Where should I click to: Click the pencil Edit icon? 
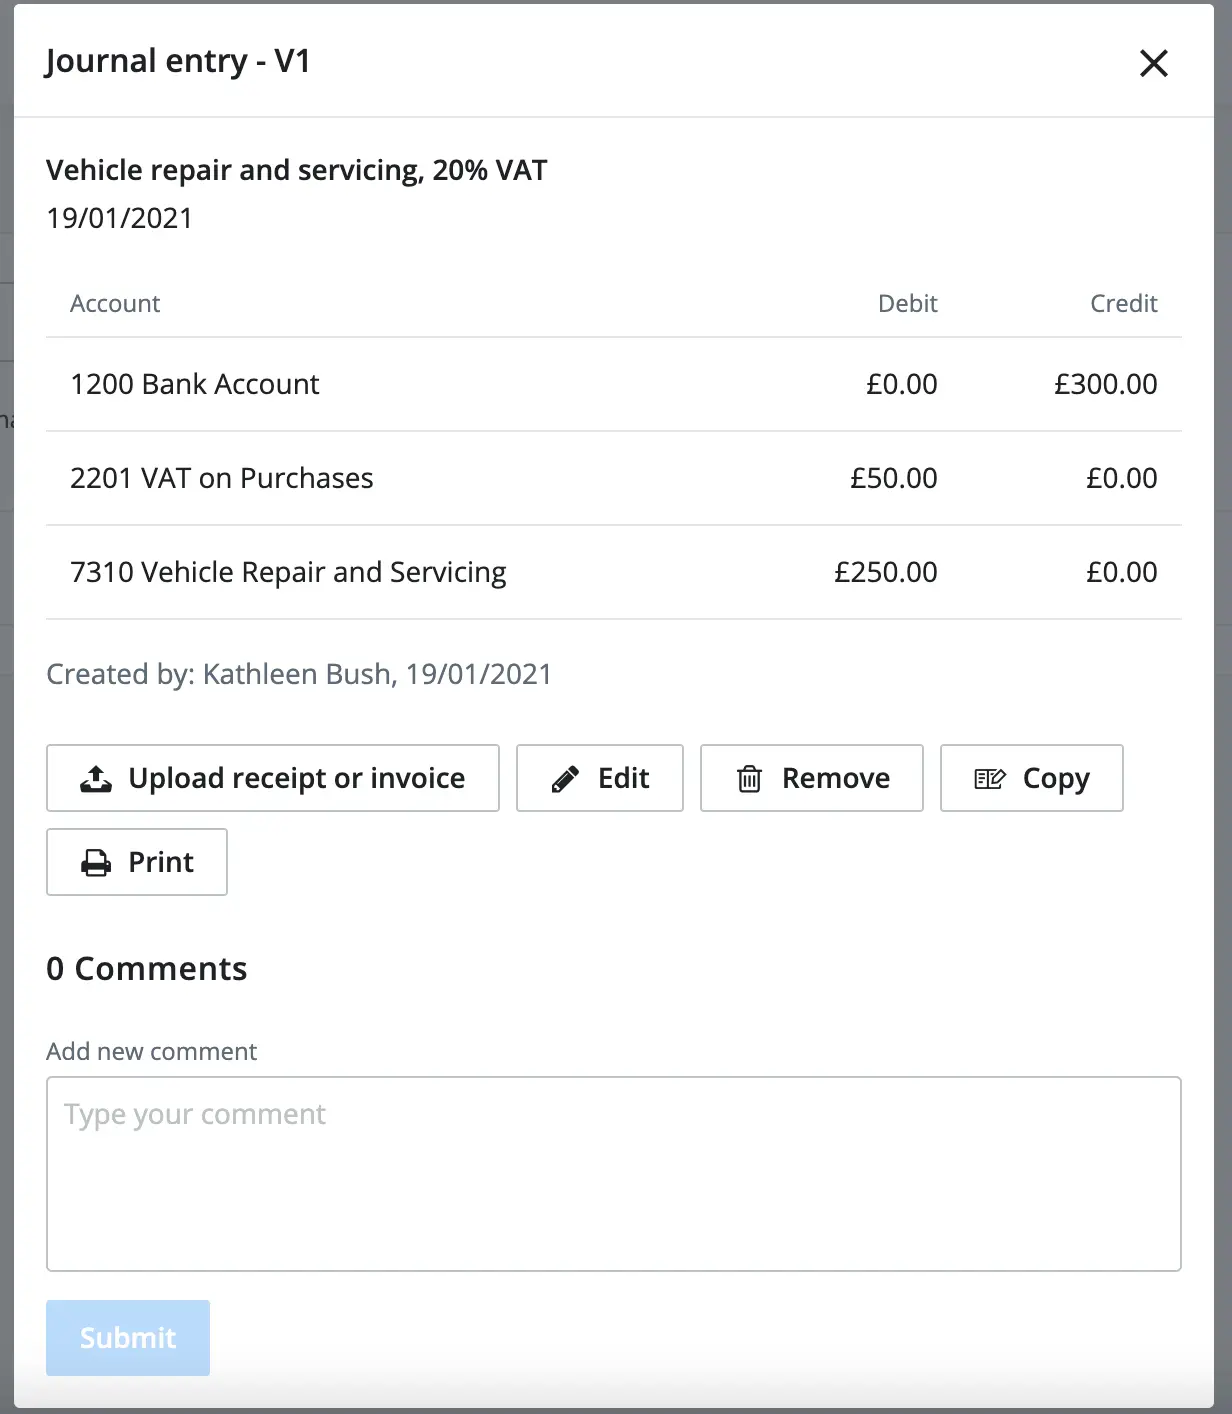pos(565,779)
